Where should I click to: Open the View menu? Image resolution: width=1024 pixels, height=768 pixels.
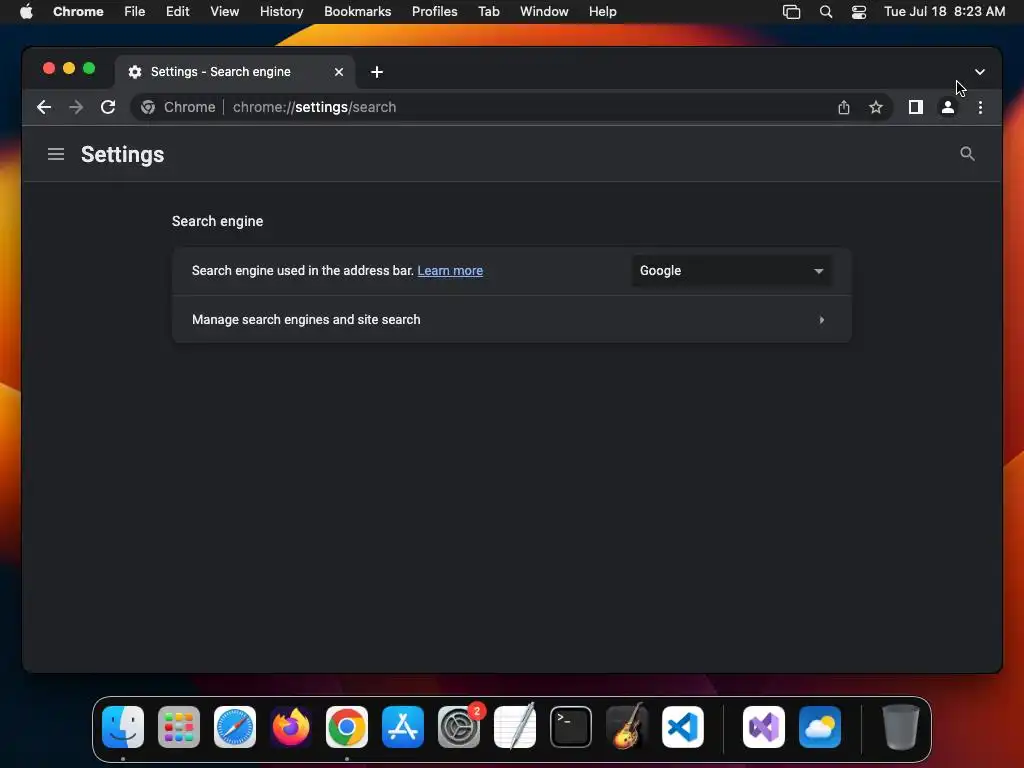(x=224, y=12)
